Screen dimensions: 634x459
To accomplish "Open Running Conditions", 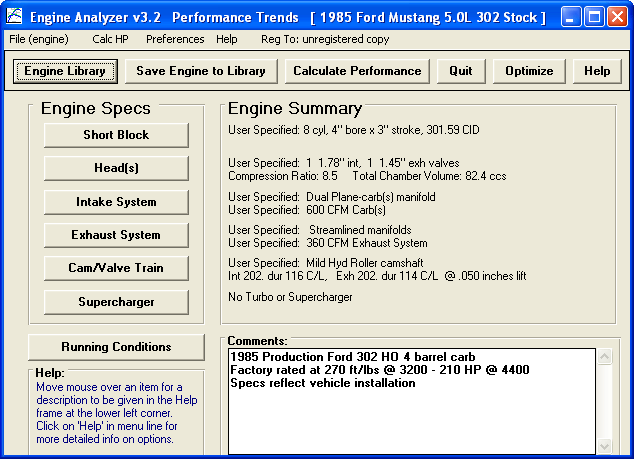I will tap(116, 347).
